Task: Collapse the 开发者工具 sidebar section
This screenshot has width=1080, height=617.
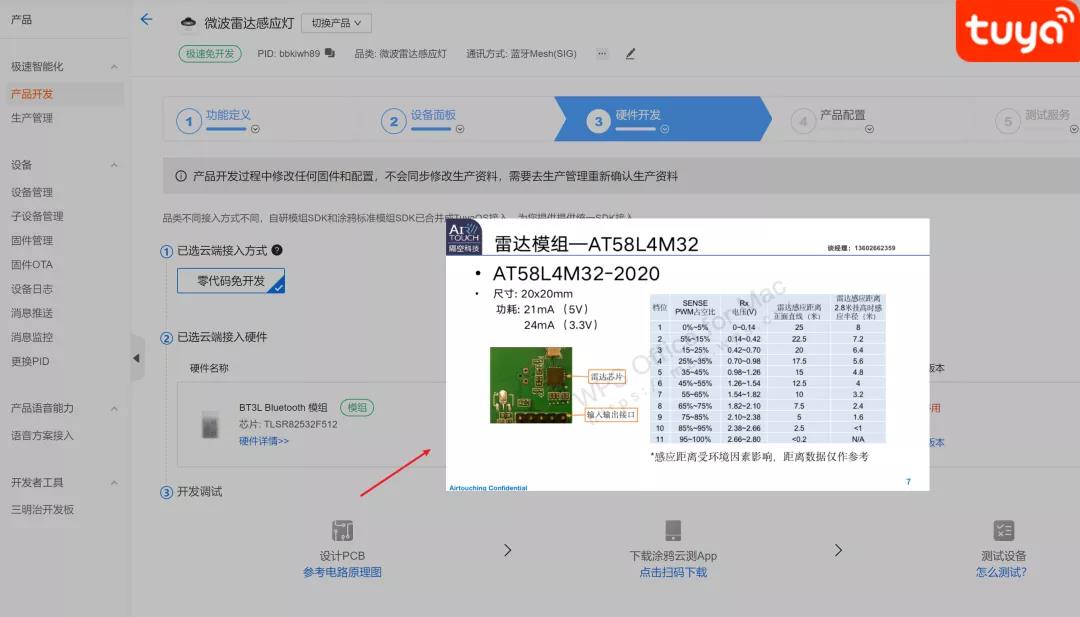Action: 114,483
